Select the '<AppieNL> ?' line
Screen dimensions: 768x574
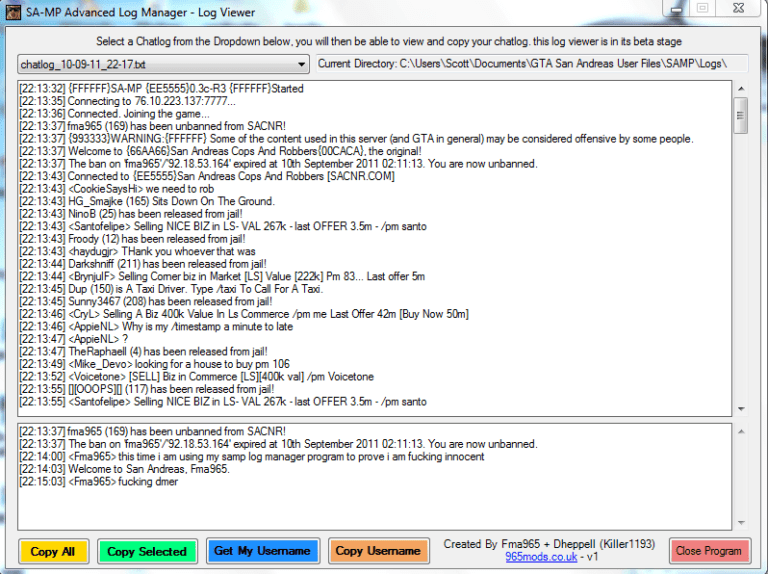(x=73, y=339)
